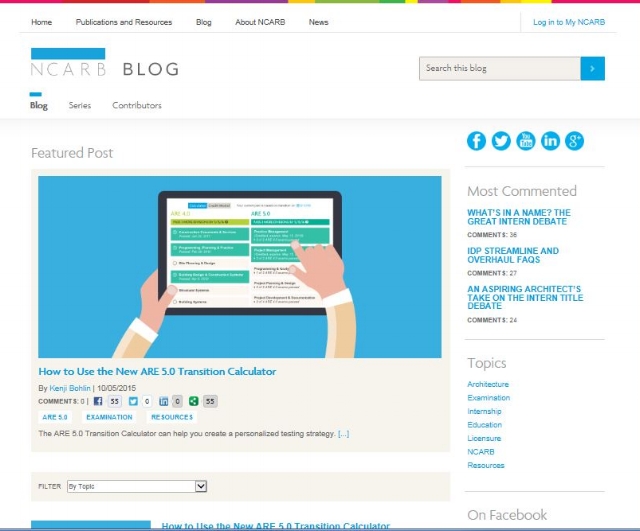Image resolution: width=640 pixels, height=531 pixels.
Task: Click the green ShareThis icon
Action: tap(194, 401)
